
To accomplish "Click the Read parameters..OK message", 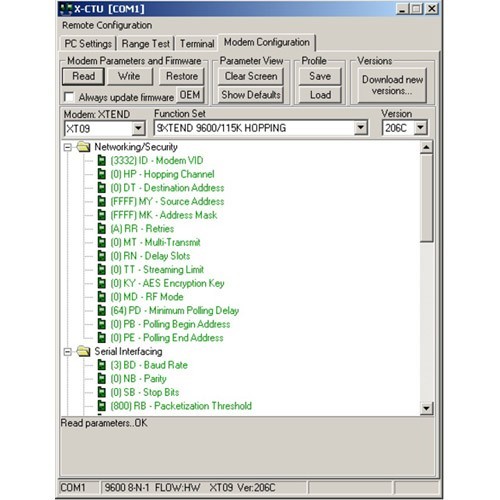I will [104, 423].
